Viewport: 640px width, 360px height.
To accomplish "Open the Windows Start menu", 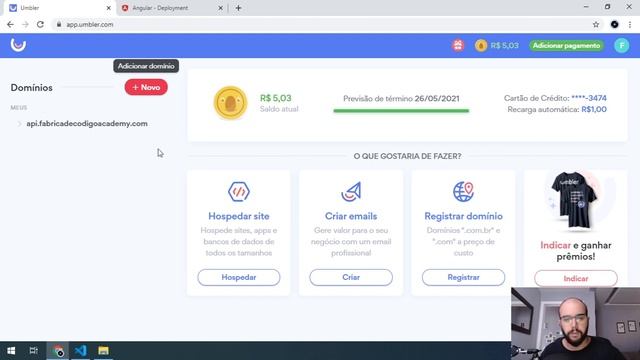I will click(x=11, y=351).
